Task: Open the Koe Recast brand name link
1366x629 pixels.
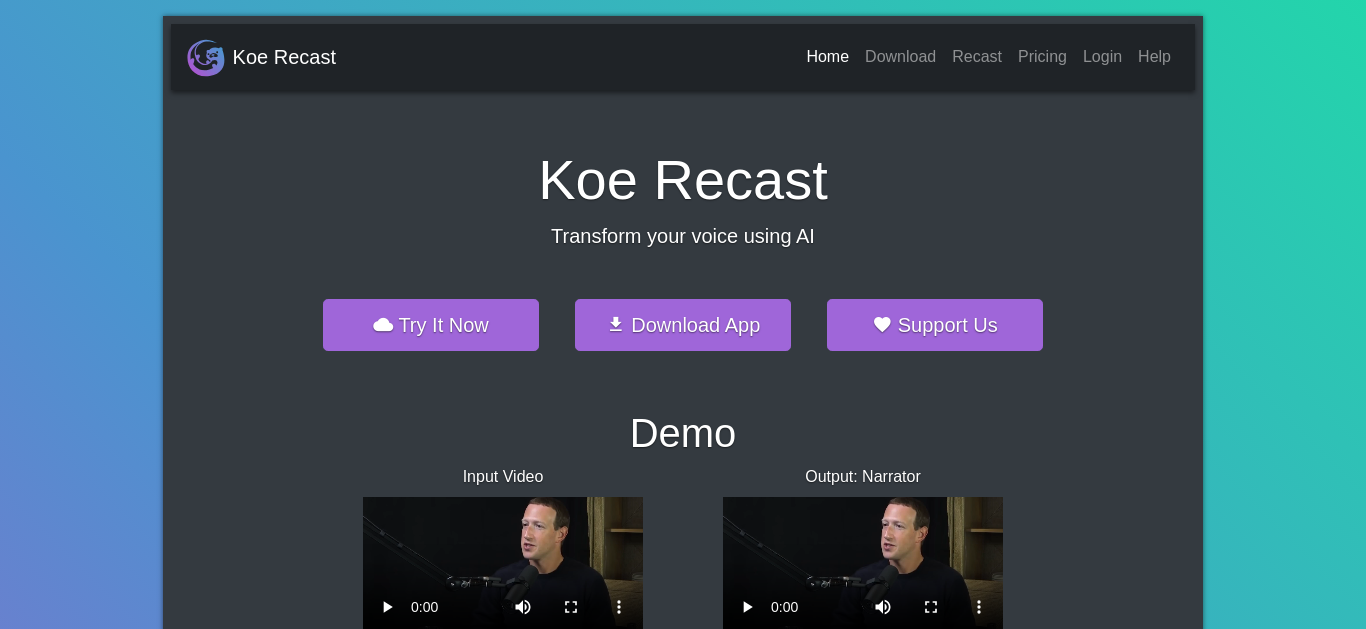Action: pos(284,57)
